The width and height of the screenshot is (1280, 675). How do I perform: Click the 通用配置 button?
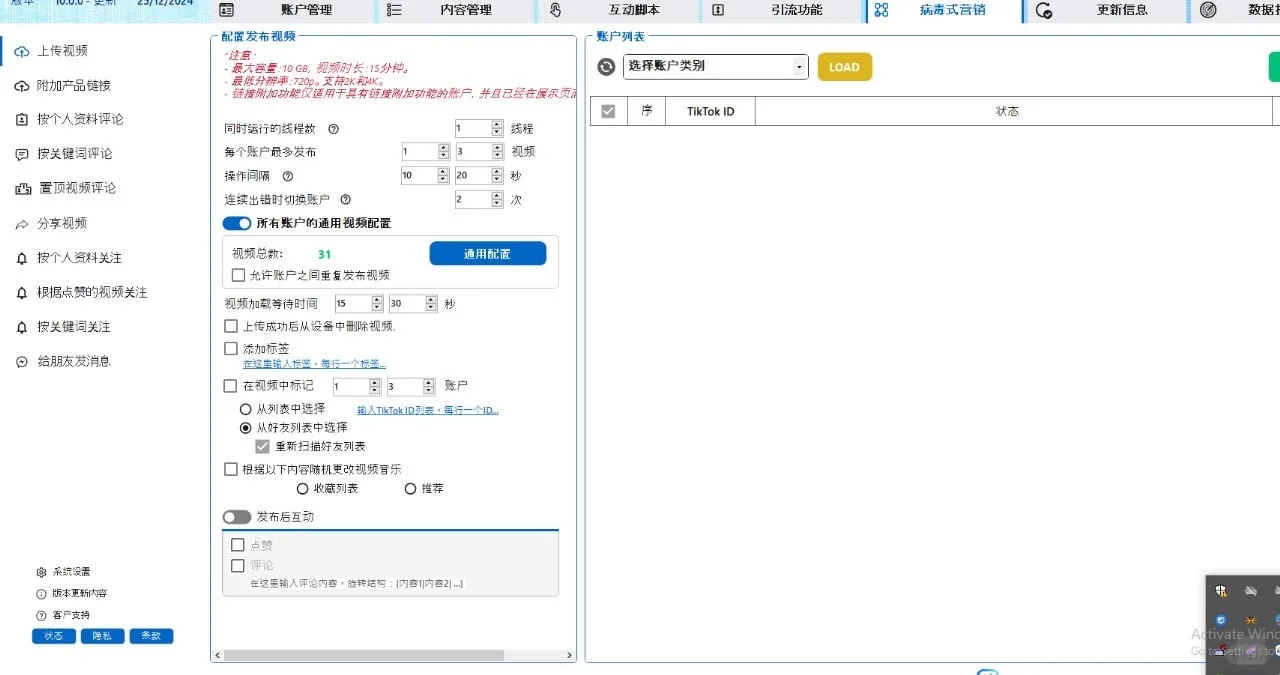click(x=487, y=253)
